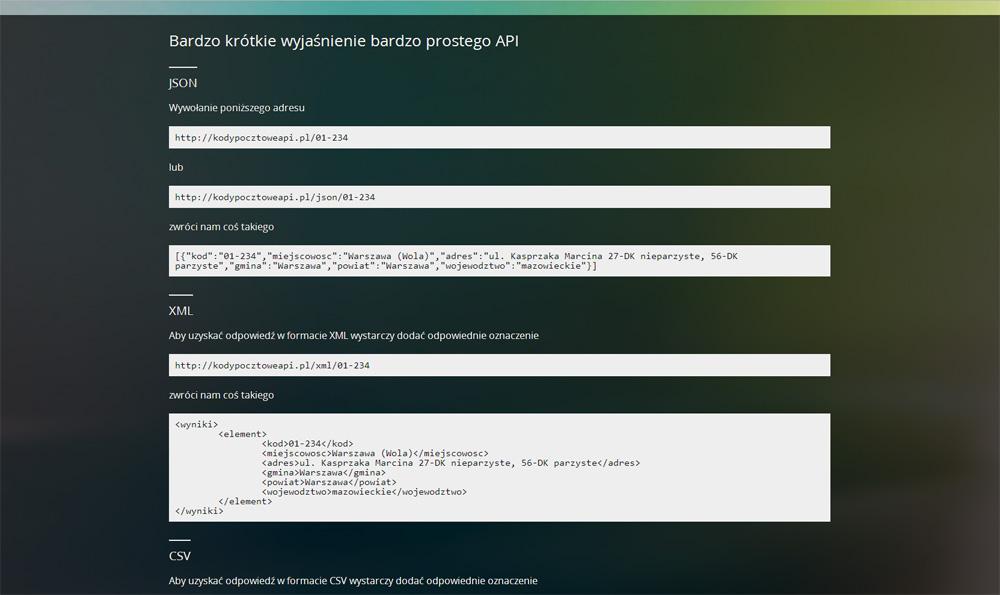Click the sentence about obtaining a CSV response
Image resolution: width=1000 pixels, height=595 pixels.
pyautogui.click(x=353, y=581)
